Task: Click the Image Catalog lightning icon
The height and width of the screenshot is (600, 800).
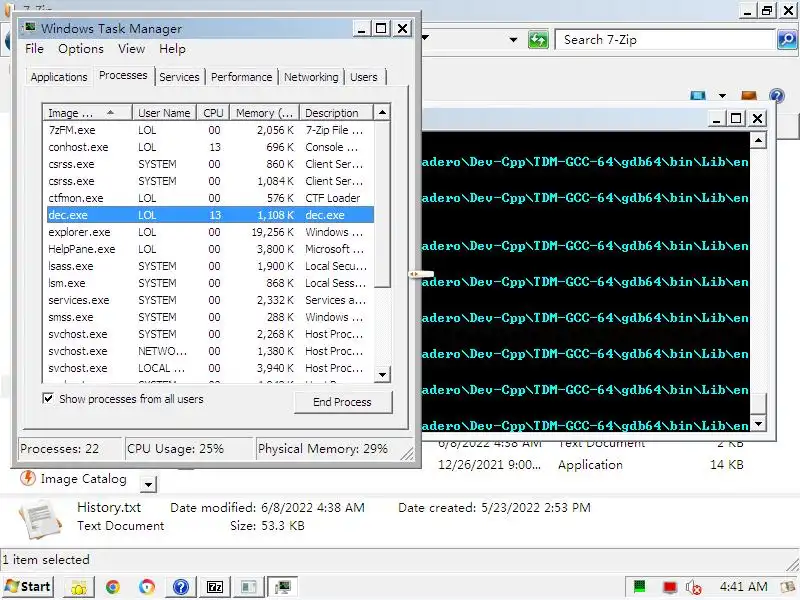Action: [28, 479]
